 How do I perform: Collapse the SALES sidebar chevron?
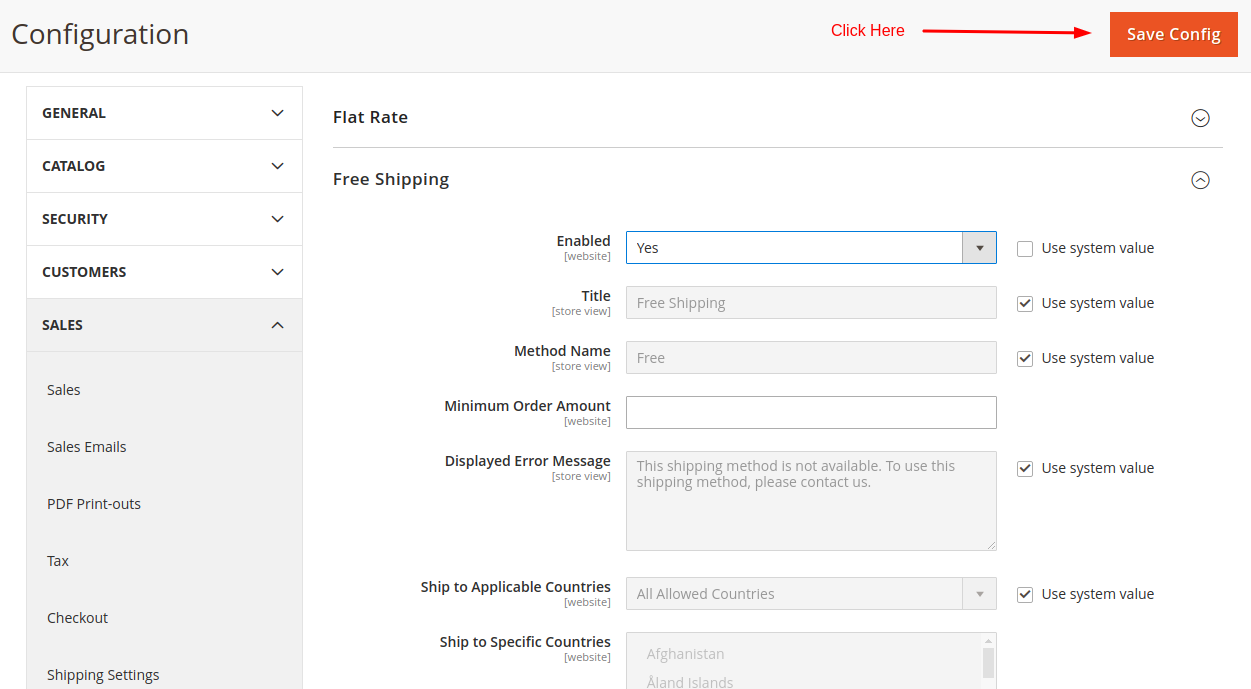tap(278, 325)
